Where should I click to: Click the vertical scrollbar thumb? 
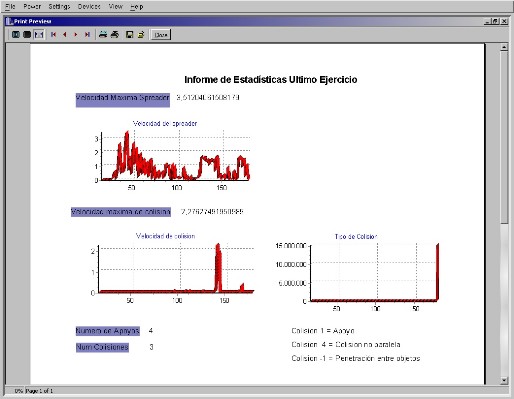coord(504,137)
